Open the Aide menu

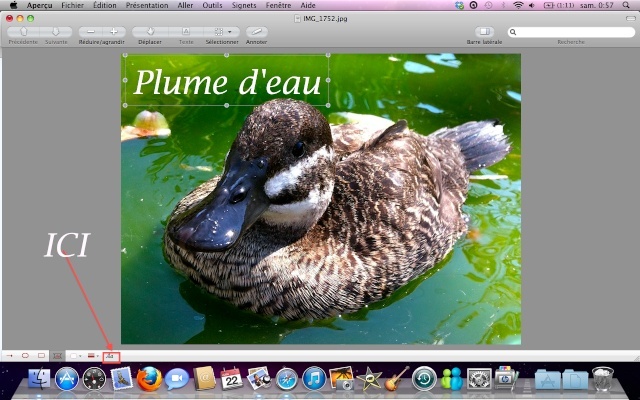pos(308,5)
